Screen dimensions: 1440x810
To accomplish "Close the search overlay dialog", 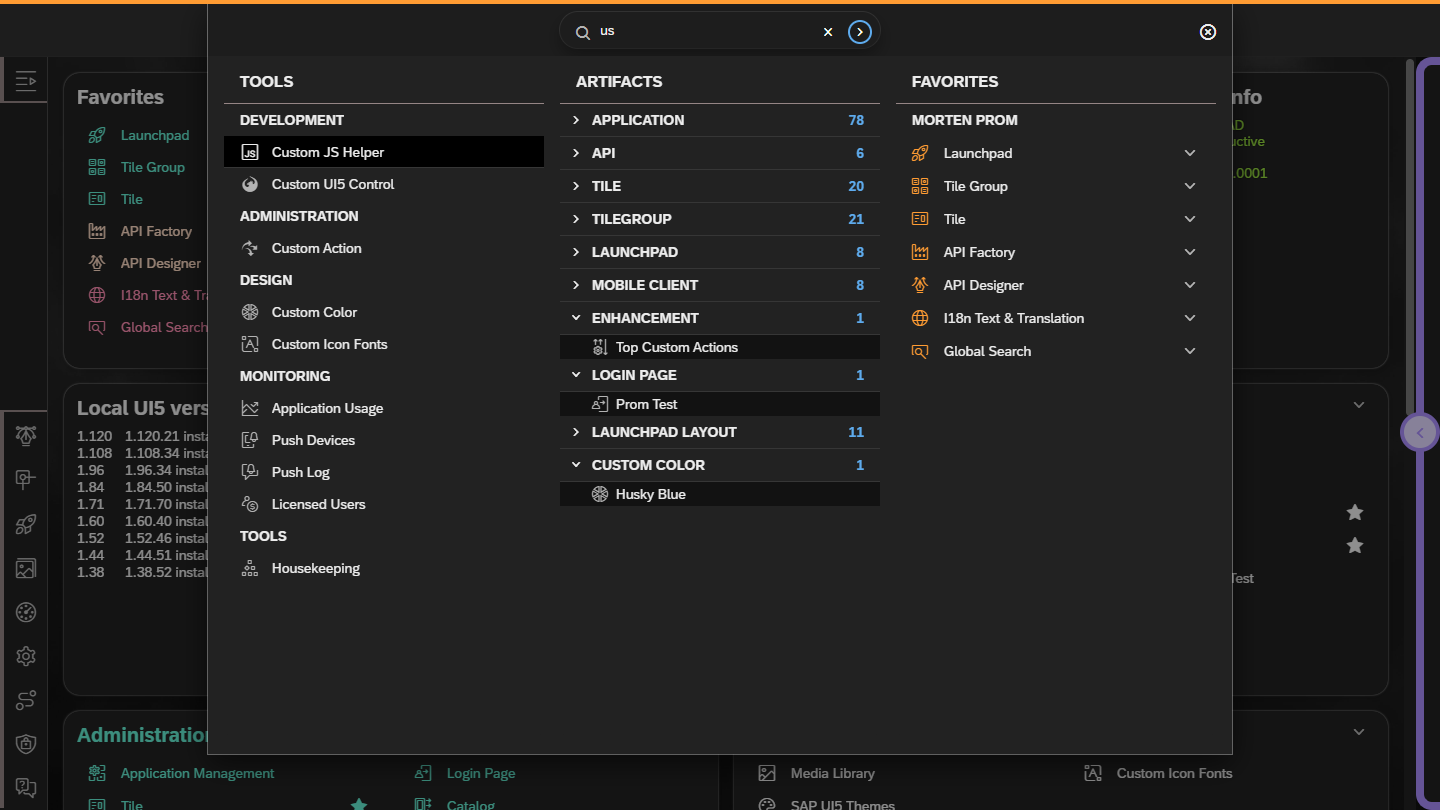I will click(1208, 32).
